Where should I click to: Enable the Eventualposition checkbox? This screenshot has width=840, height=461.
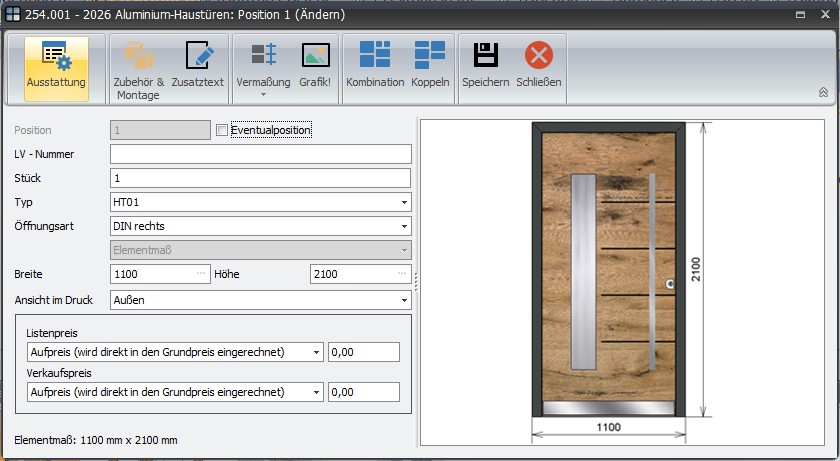click(x=222, y=130)
